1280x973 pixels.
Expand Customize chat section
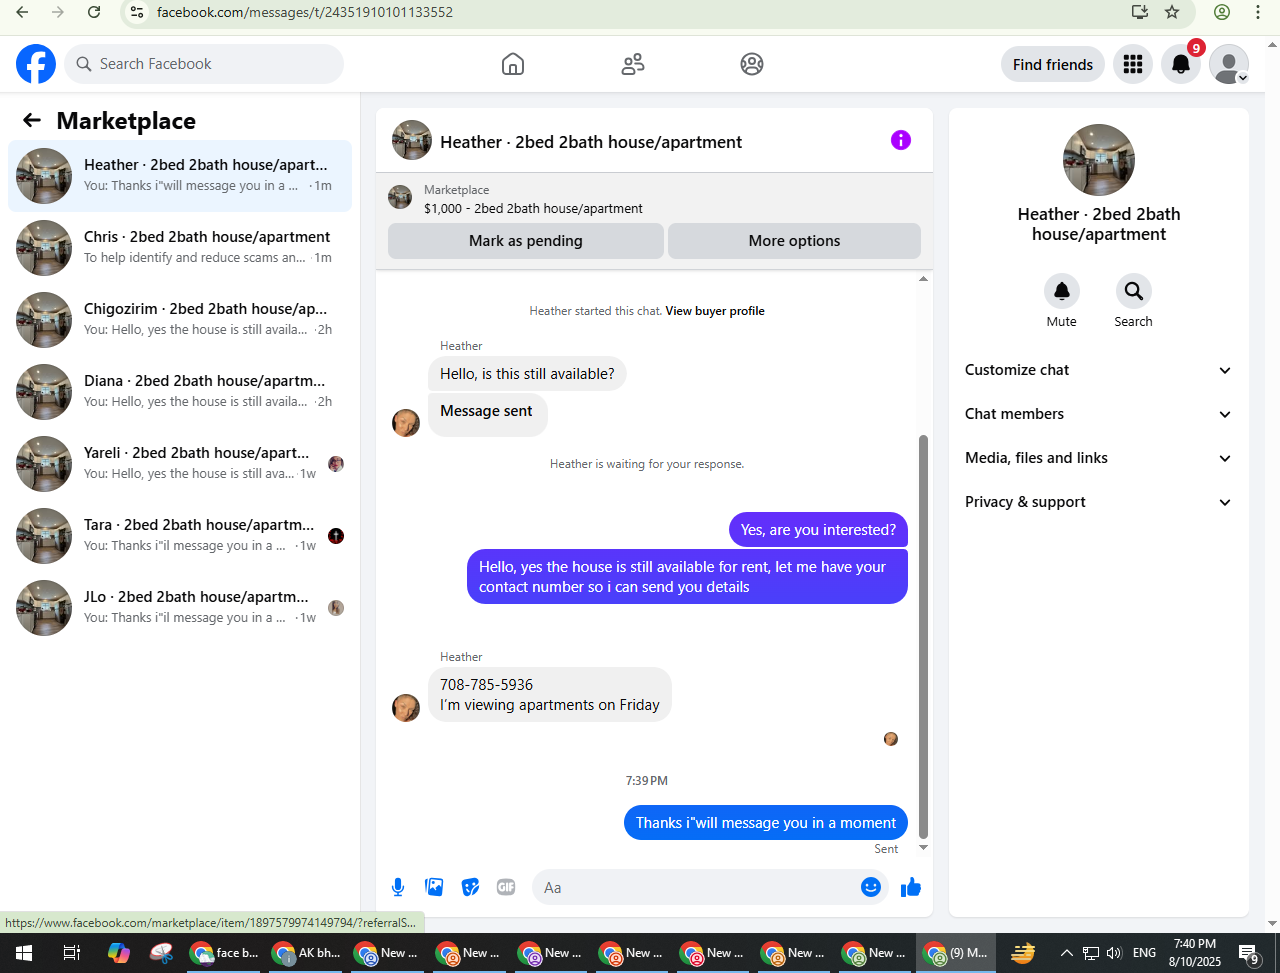(1099, 370)
